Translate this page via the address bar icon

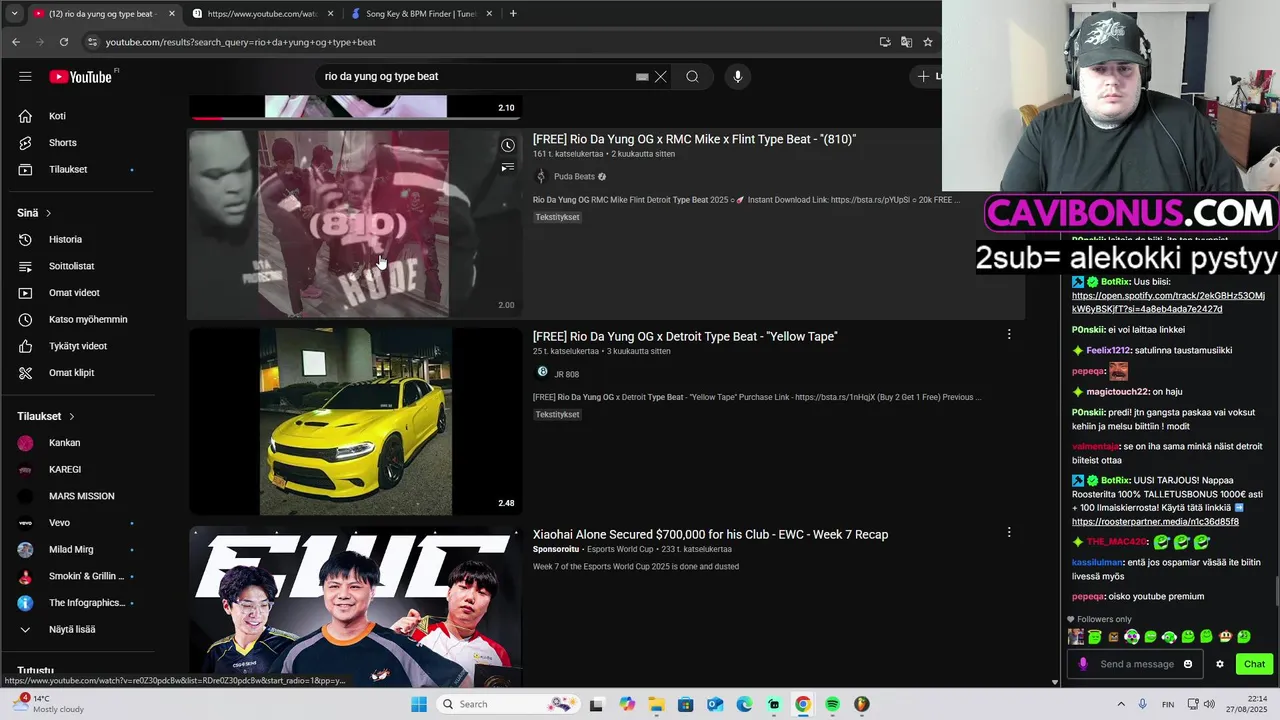[906, 42]
